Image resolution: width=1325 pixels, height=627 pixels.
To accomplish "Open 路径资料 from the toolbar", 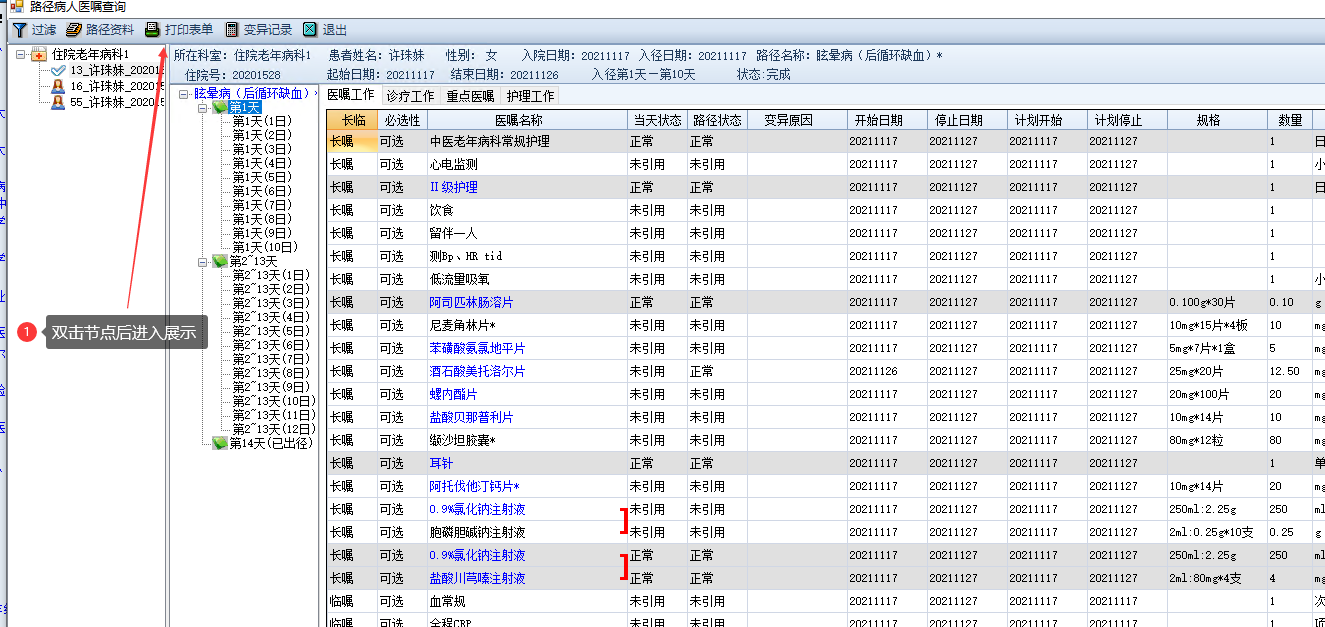I will pos(100,30).
